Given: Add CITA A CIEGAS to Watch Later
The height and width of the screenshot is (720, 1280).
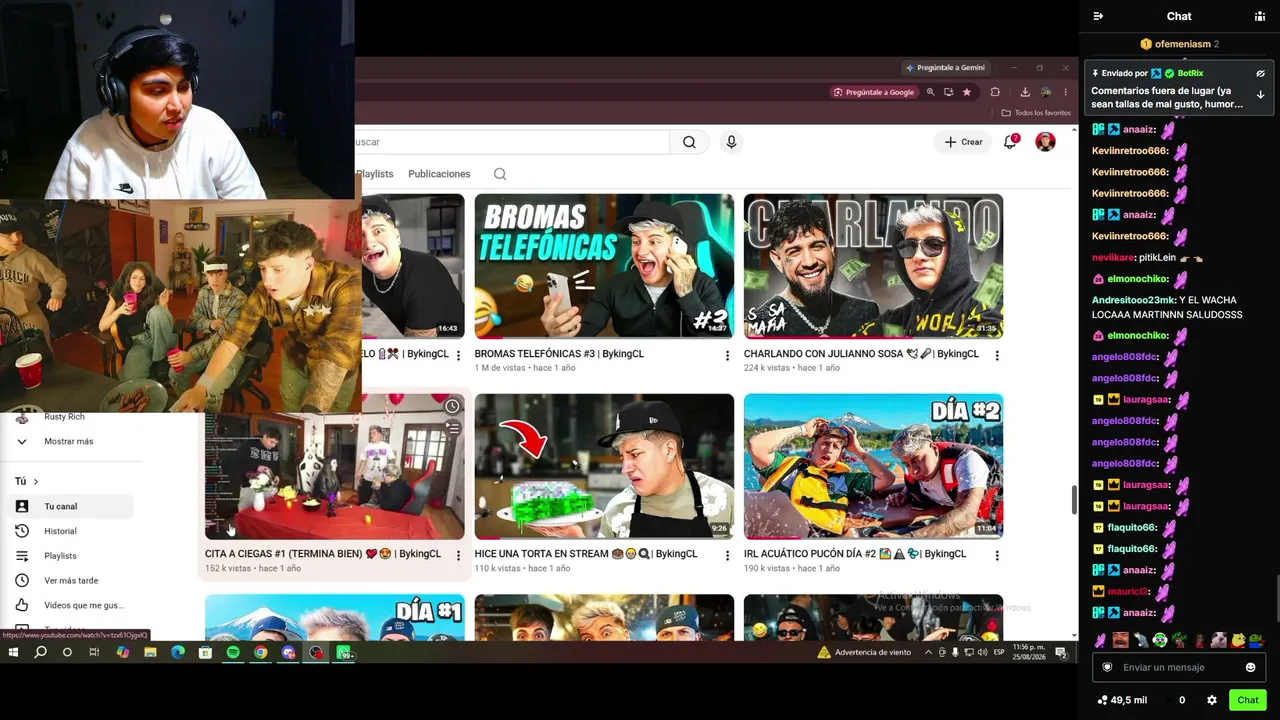Looking at the screenshot, I should [452, 406].
